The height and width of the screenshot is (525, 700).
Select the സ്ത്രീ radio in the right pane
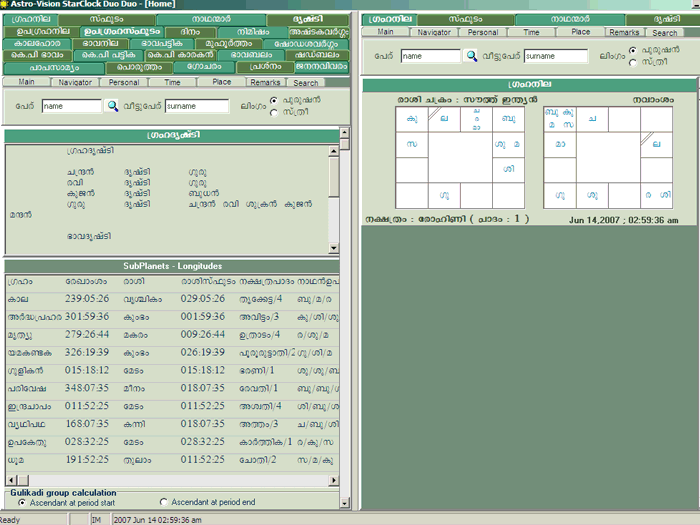633,63
